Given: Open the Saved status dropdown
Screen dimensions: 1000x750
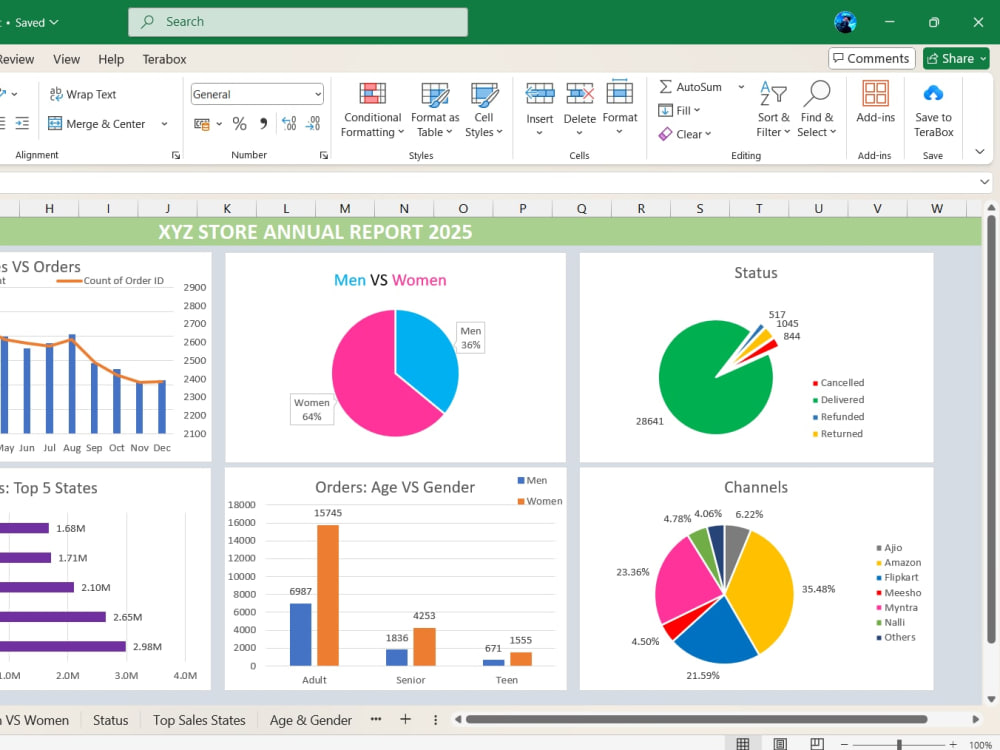Looking at the screenshot, I should (x=36, y=22).
